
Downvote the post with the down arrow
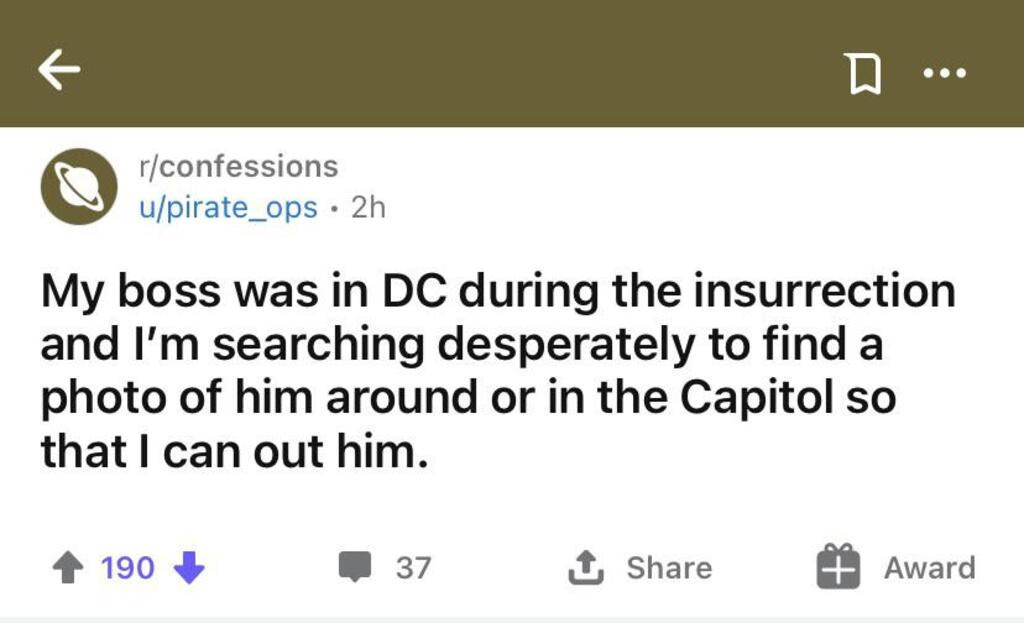pyautogui.click(x=189, y=568)
